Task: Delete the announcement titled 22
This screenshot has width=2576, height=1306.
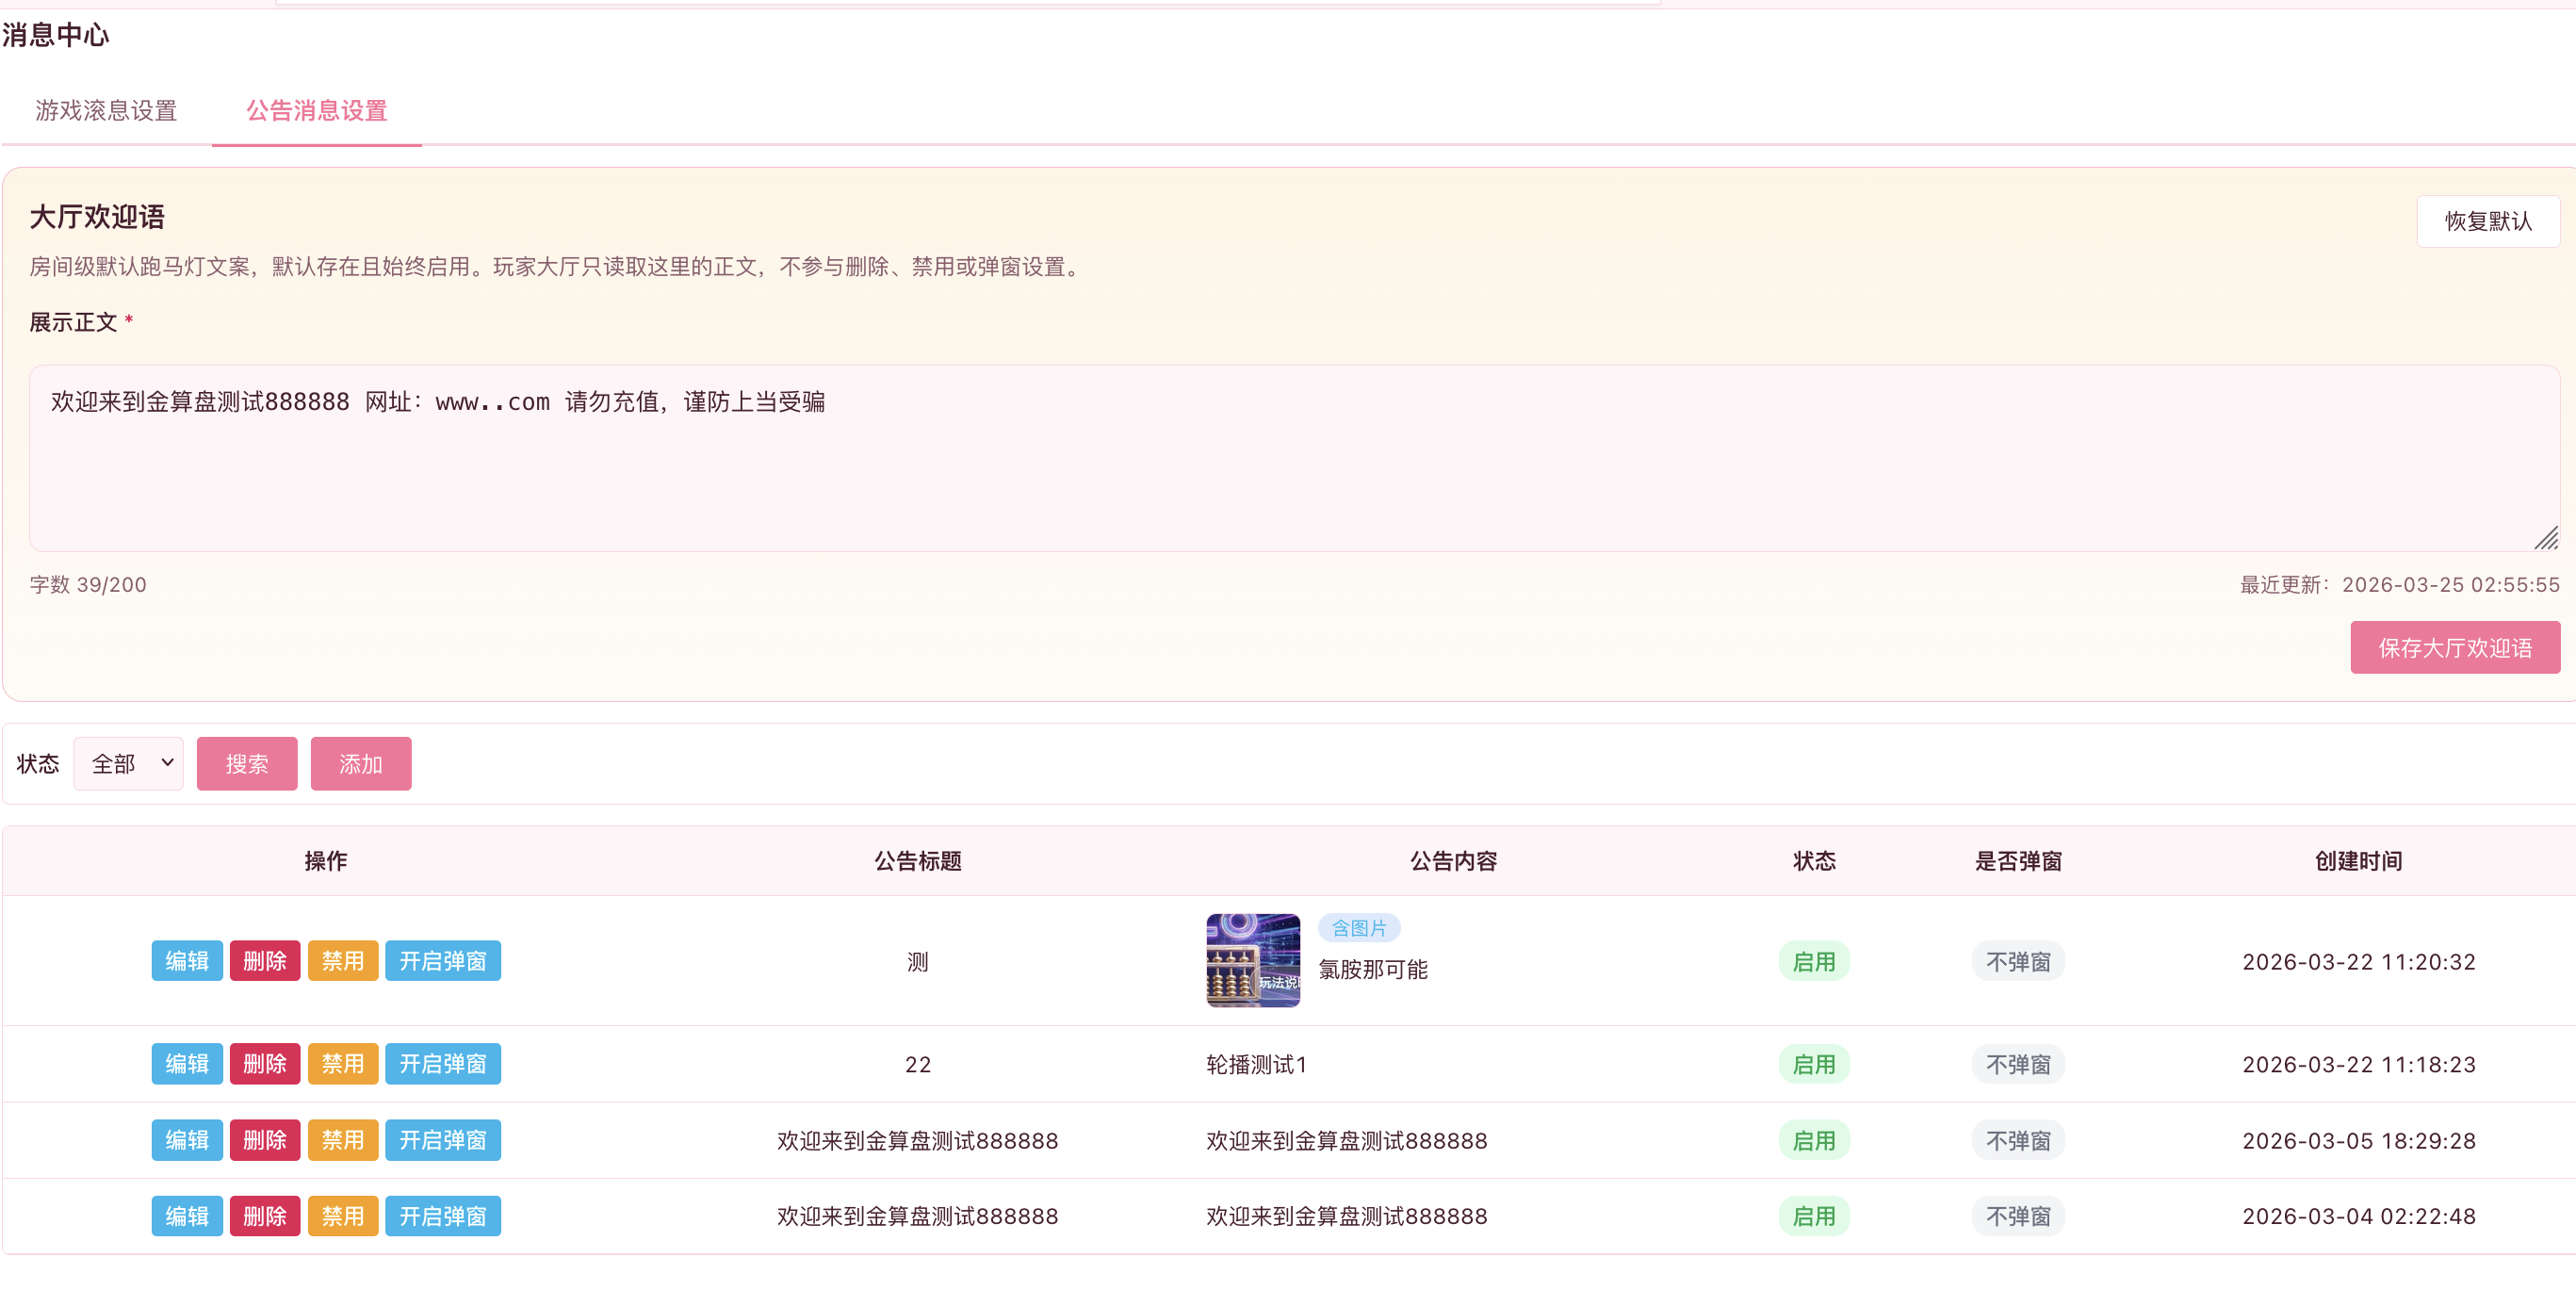Action: (265, 1064)
